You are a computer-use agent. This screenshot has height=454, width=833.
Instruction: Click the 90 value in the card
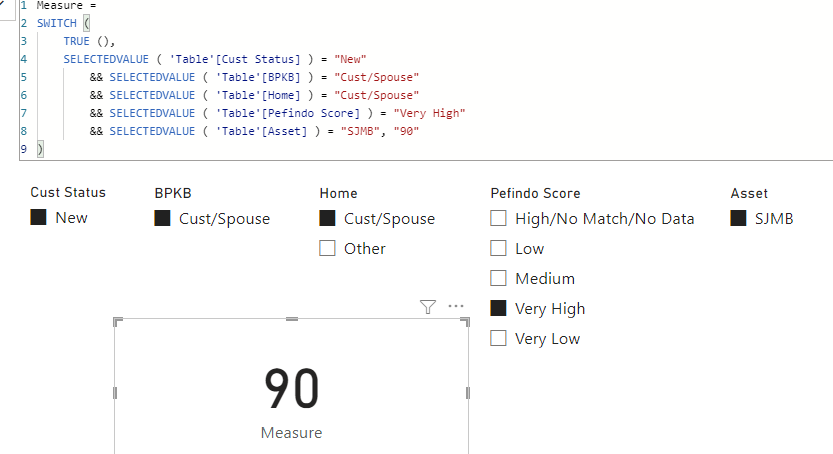292,389
